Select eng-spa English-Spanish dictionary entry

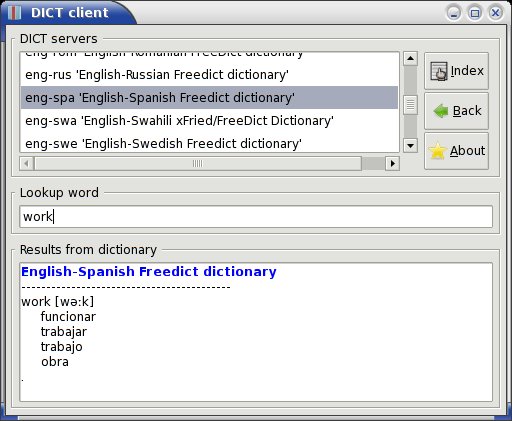(x=209, y=98)
